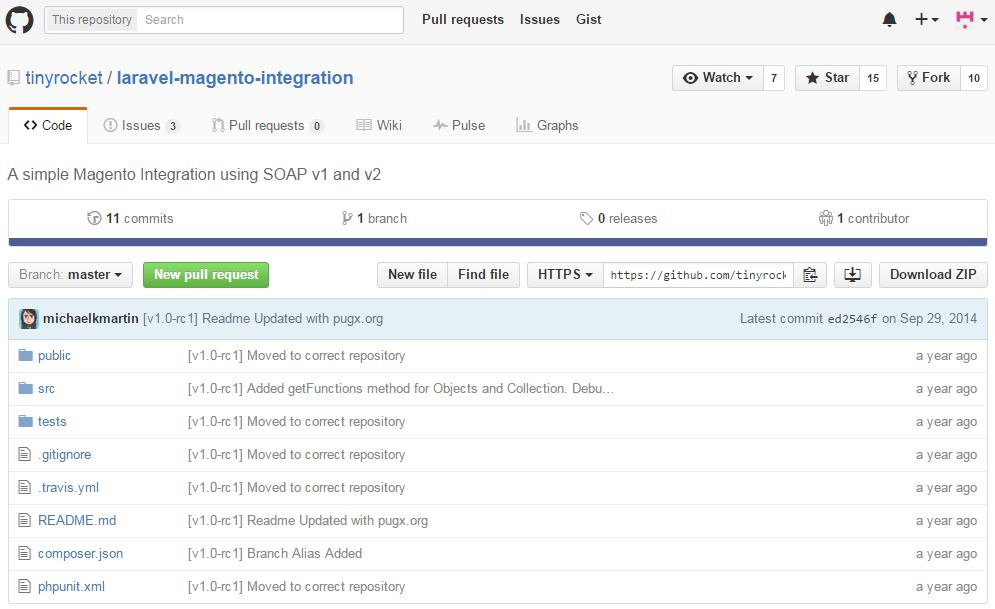Click the clone URL text field
The image size is (995, 609).
click(x=698, y=275)
